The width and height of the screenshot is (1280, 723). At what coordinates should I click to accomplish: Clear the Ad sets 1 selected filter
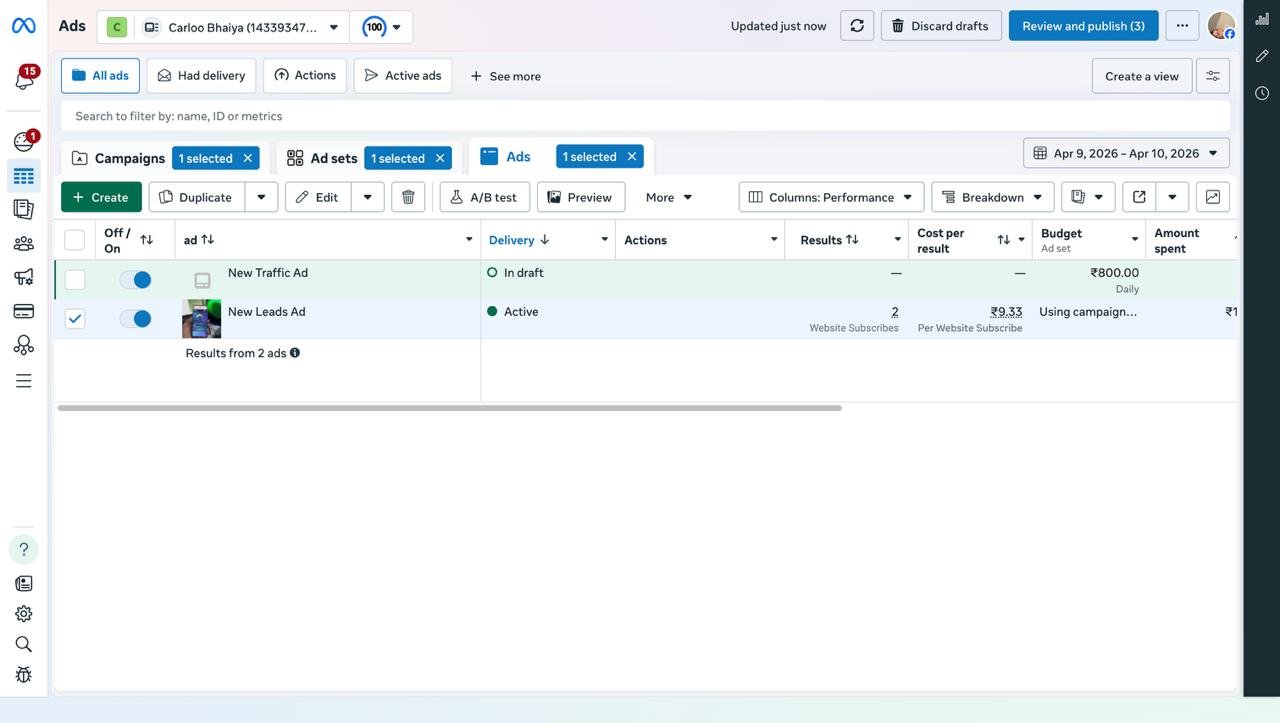coord(440,158)
